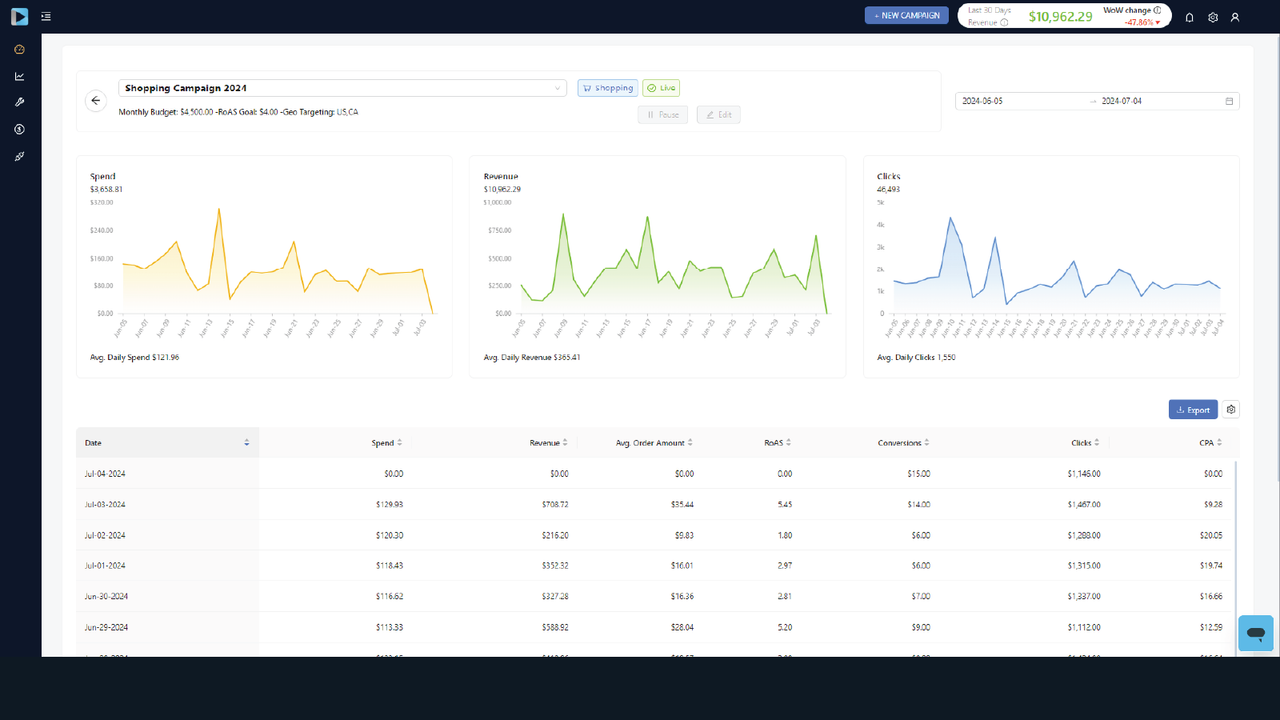Open table column settings gear icon
1280x720 pixels.
coord(1231,409)
